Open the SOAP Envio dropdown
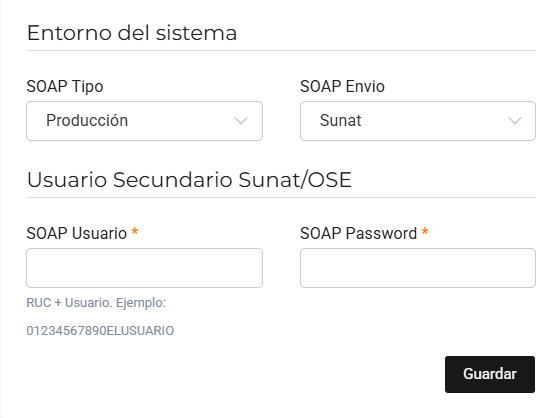The height and width of the screenshot is (418, 560). (x=418, y=121)
